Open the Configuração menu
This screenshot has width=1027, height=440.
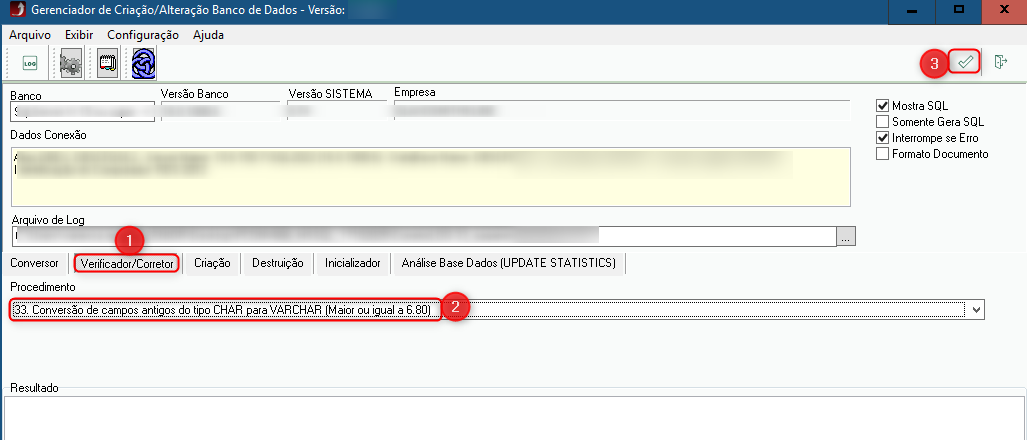(x=143, y=35)
